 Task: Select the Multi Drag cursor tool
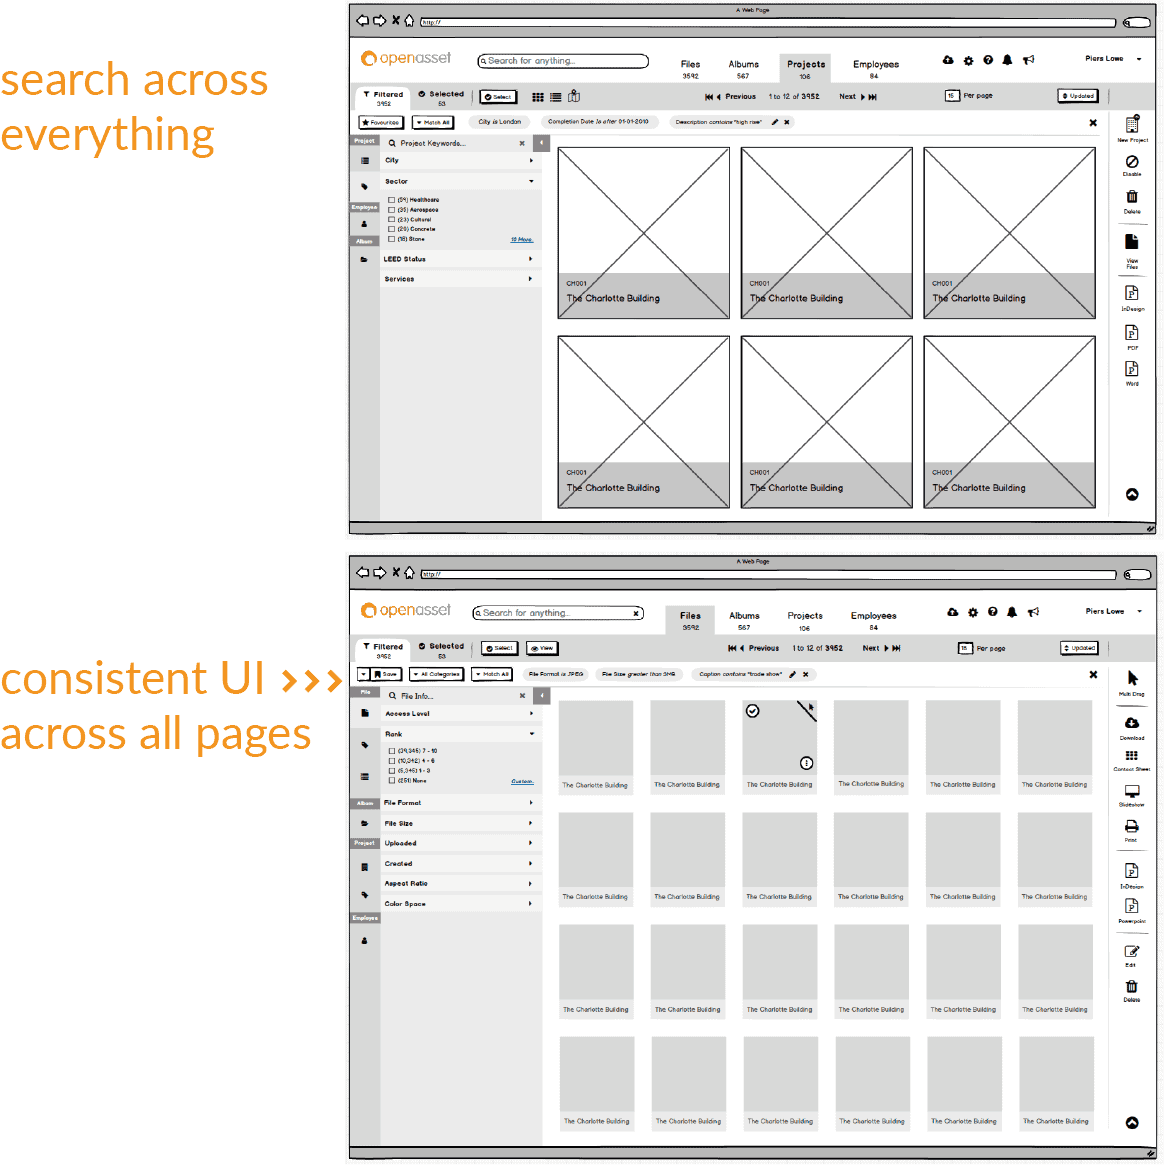[x=1132, y=679]
